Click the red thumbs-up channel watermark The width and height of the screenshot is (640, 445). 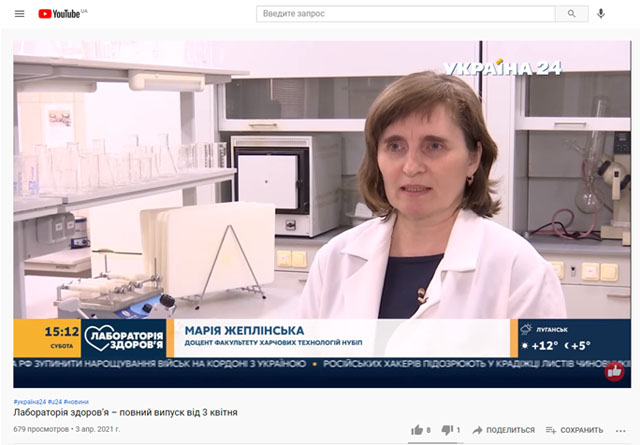pos(614,372)
